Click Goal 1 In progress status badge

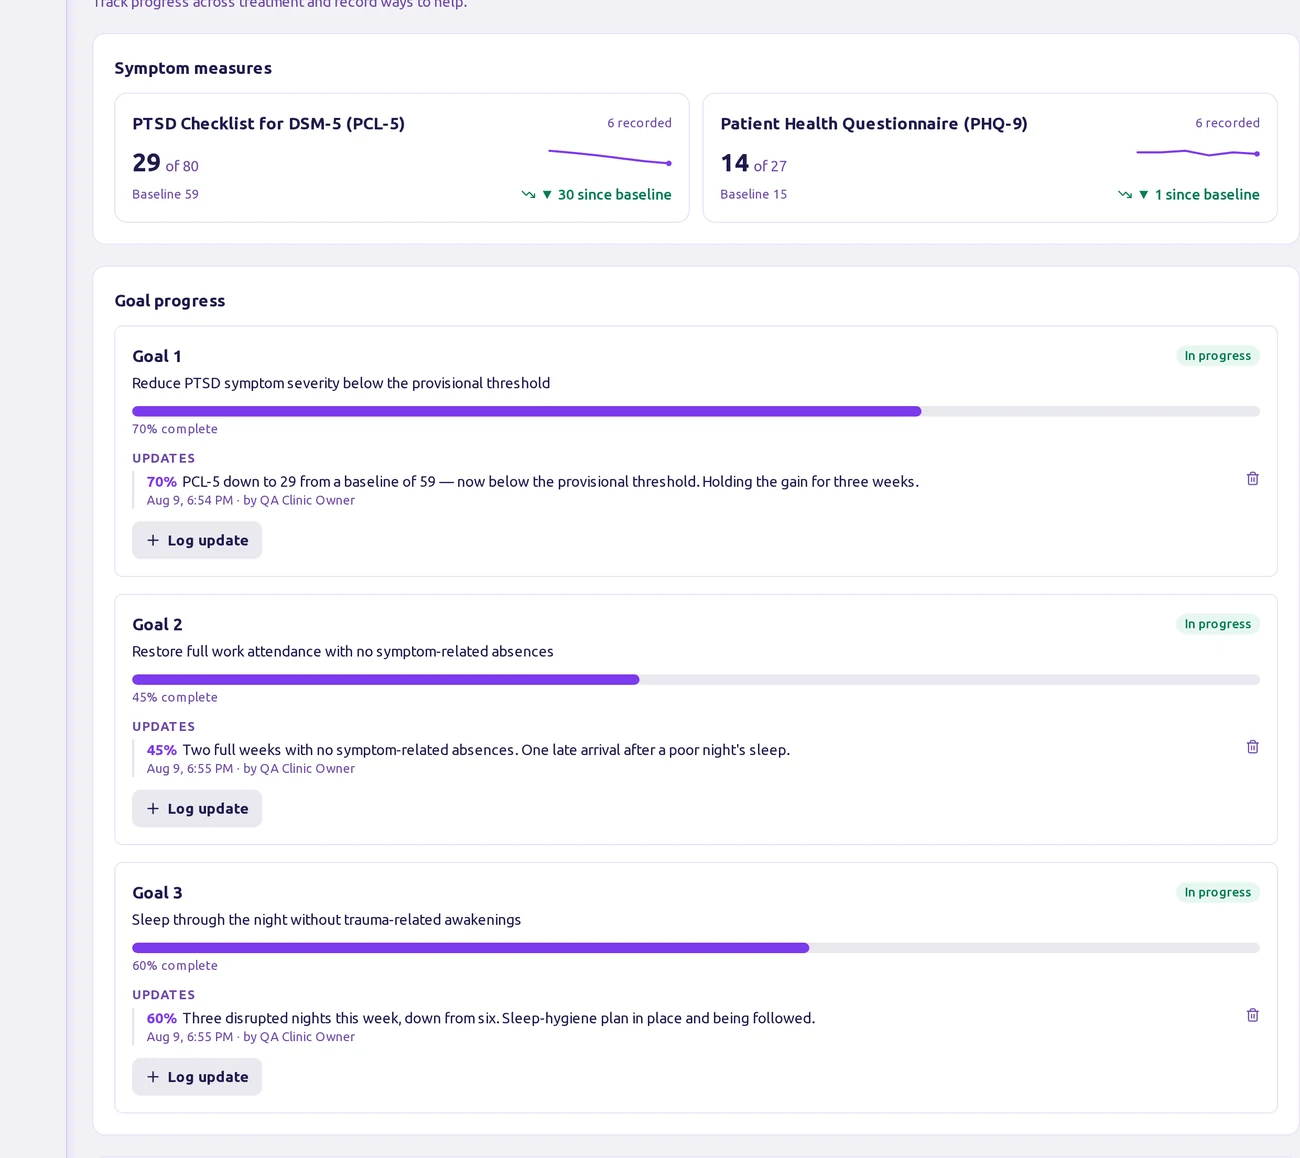click(x=1217, y=356)
